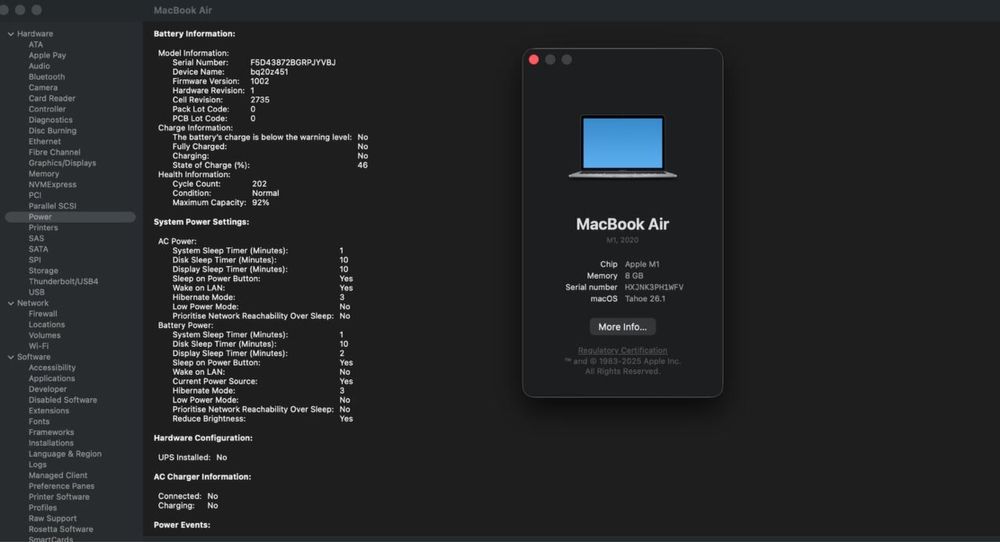The width and height of the screenshot is (1000, 542).
Task: Click device name bq20z451
Action: click(x=269, y=72)
